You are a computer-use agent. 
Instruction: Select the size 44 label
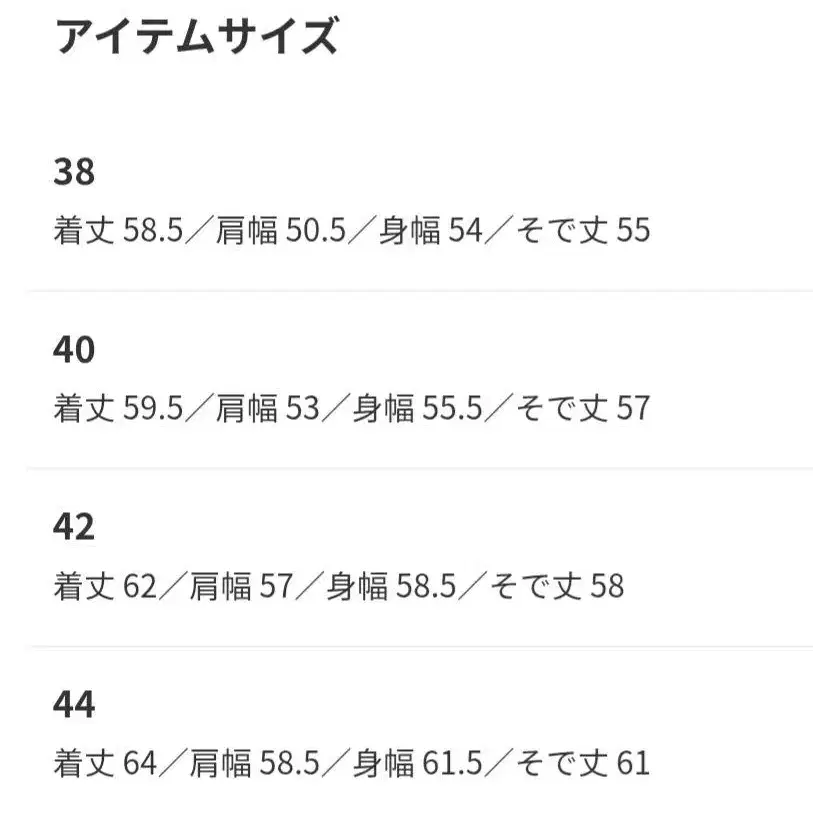(74, 705)
